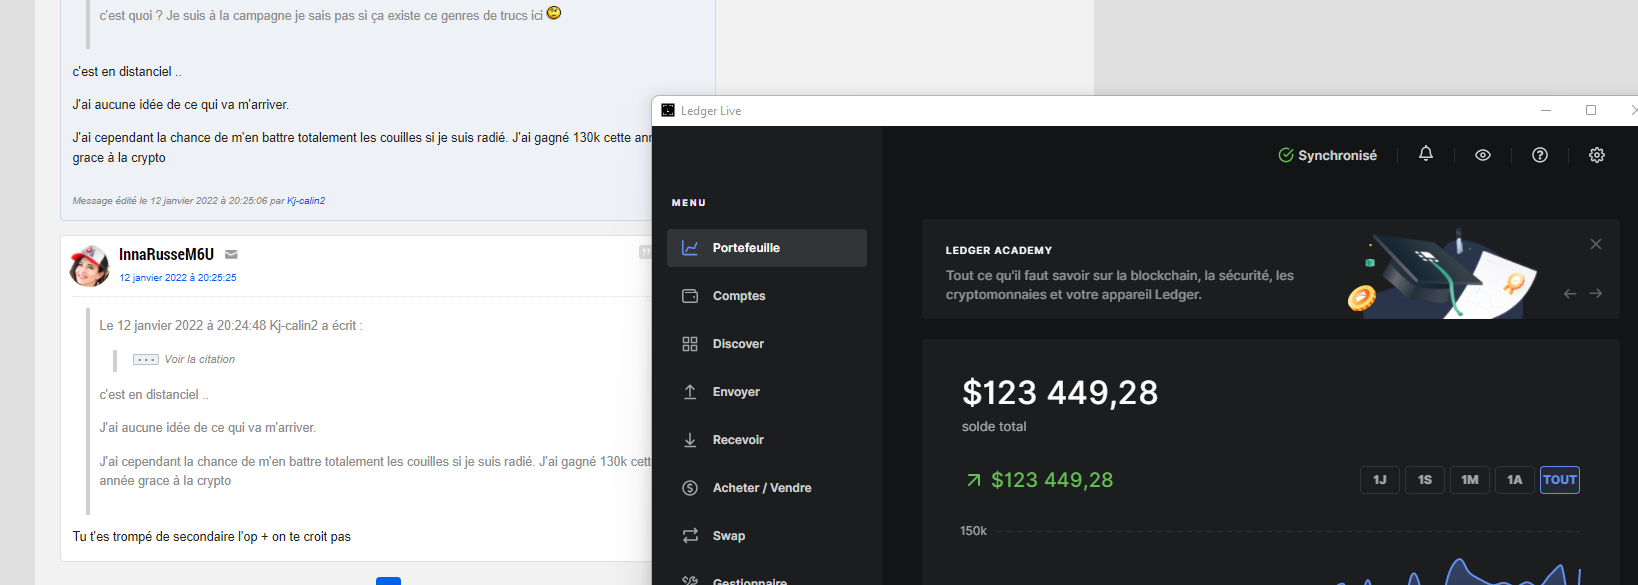Go to next Ledger Academy slide
The height and width of the screenshot is (585, 1638).
1596,293
